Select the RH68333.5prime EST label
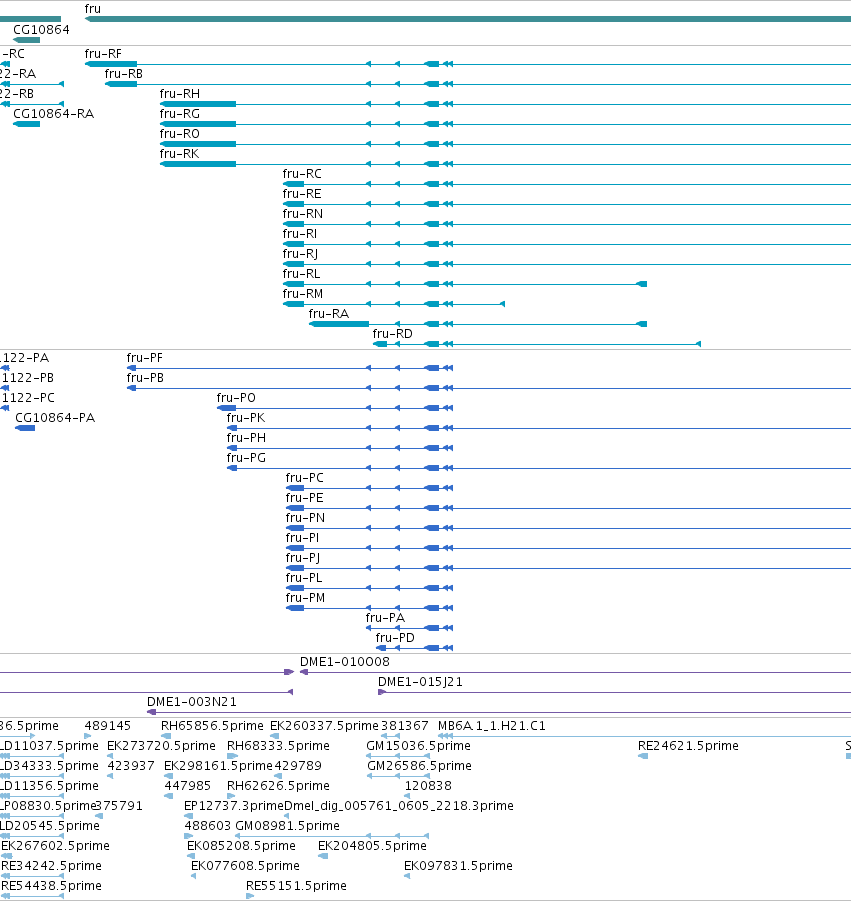Screen dimensions: 851x901 (x=278, y=746)
